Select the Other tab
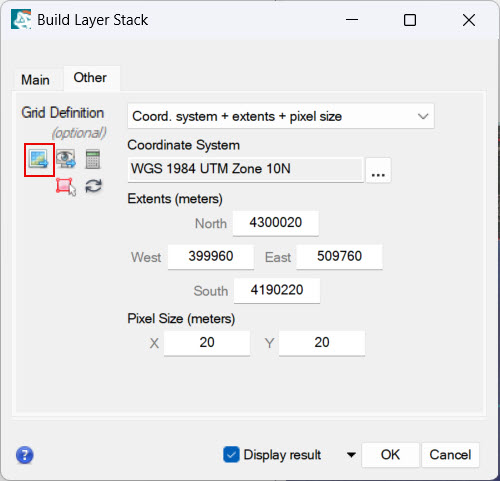 pyautogui.click(x=90, y=78)
